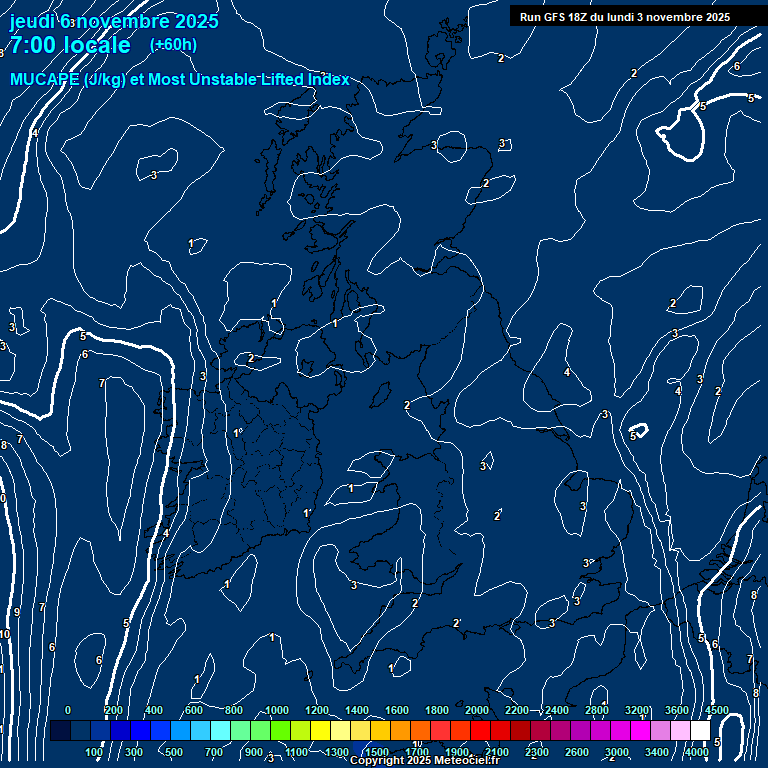
Task: Click the light blue 500–600 legend swatch
Action: tap(180, 730)
